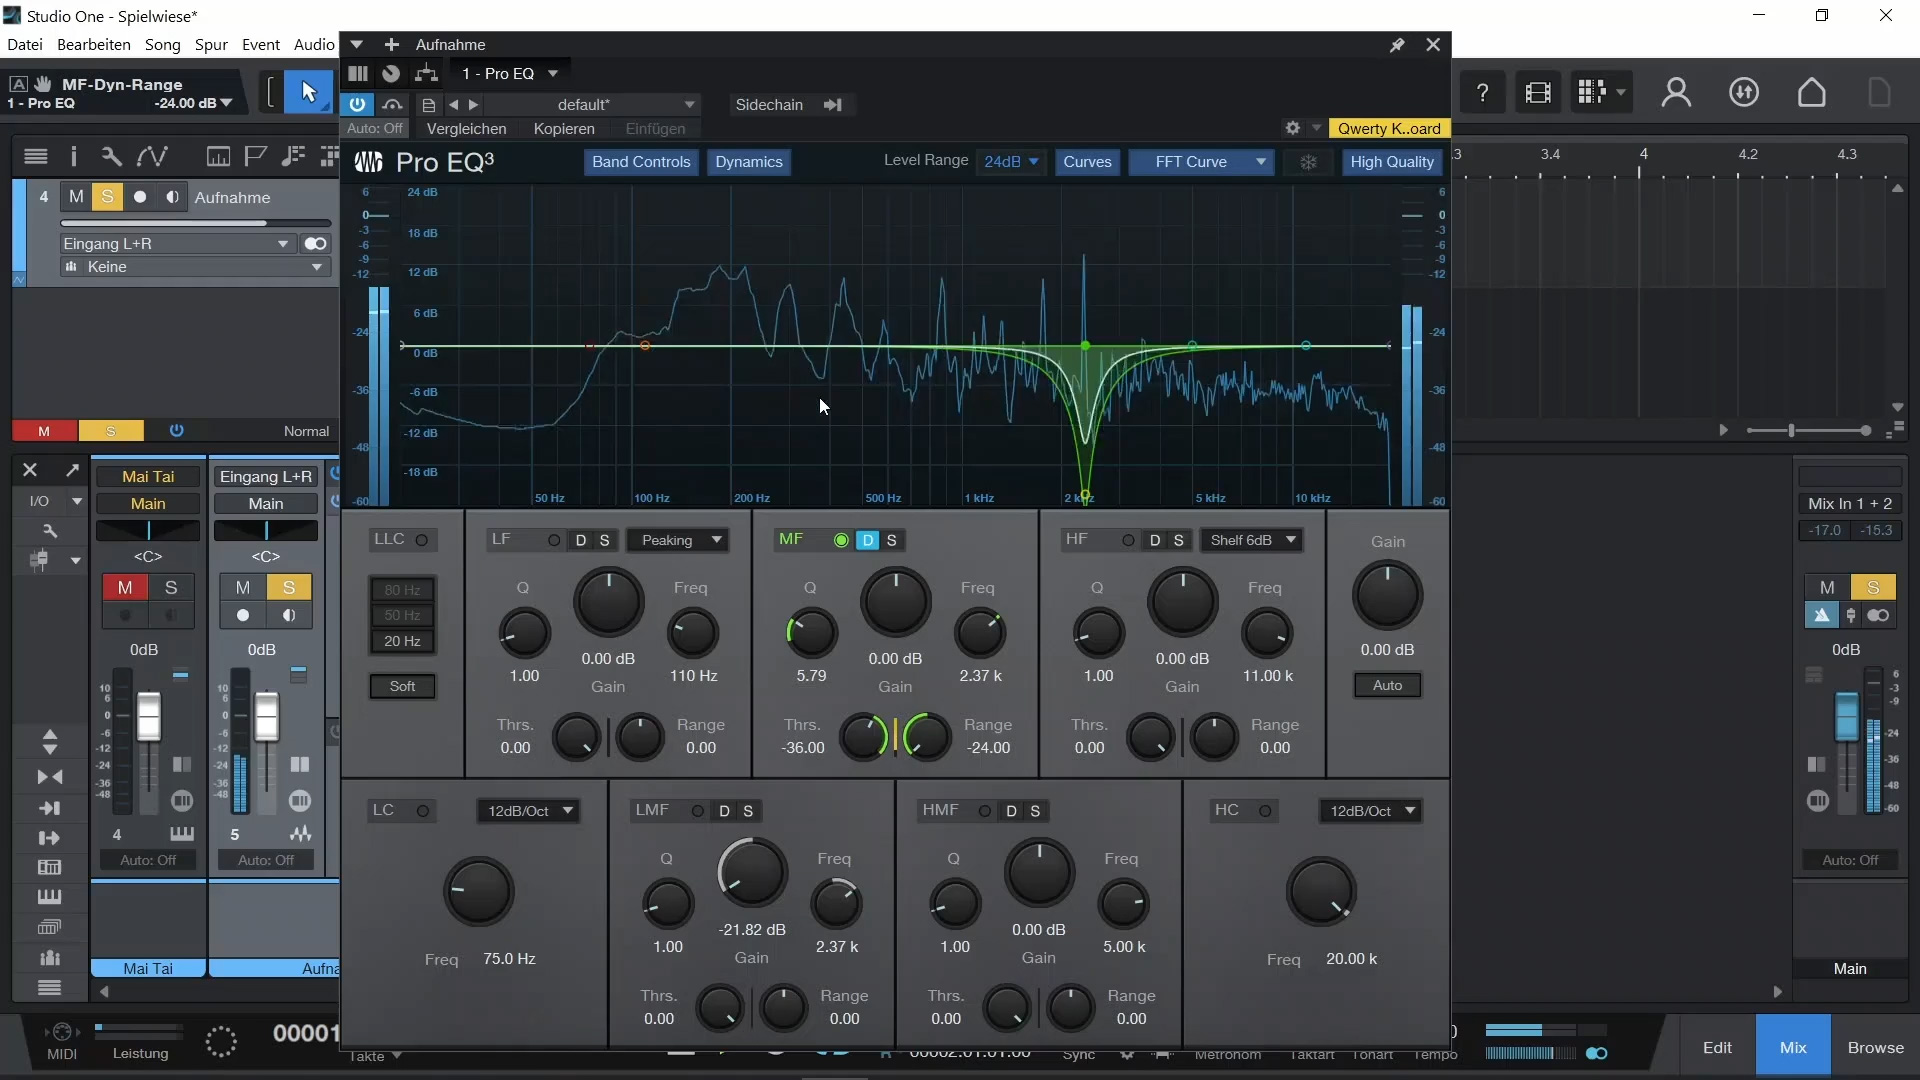The image size is (1920, 1080).
Task: Enable the LF band toggle
Action: 554,540
